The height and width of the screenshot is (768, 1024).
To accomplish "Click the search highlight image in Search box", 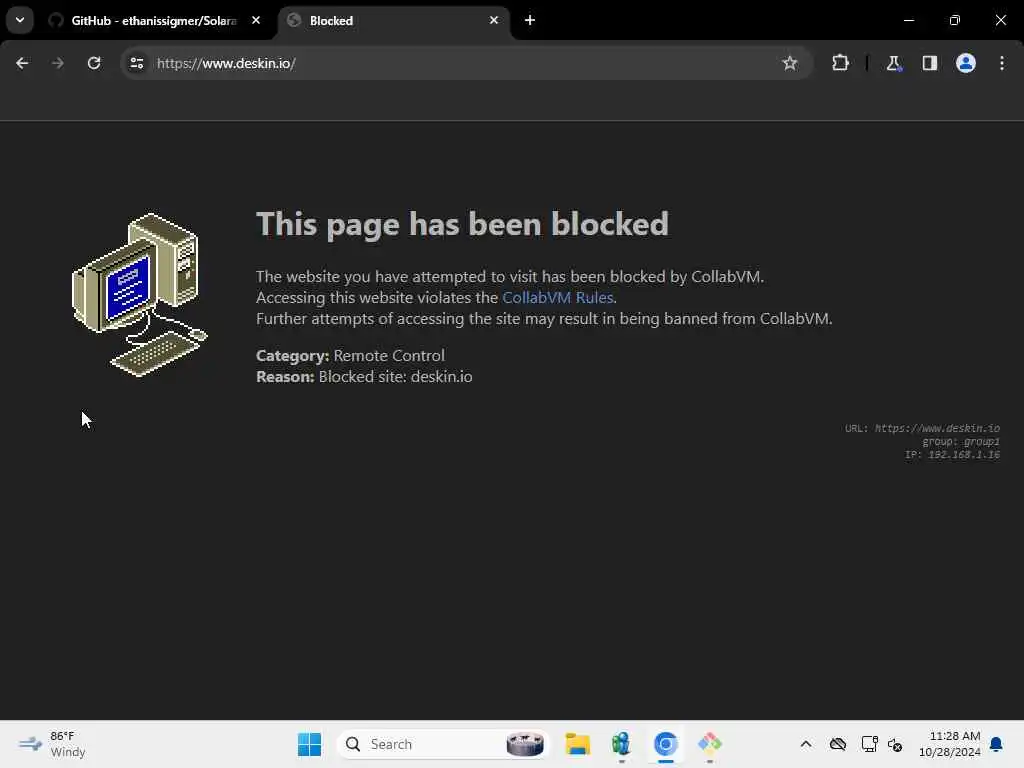I will [x=524, y=744].
